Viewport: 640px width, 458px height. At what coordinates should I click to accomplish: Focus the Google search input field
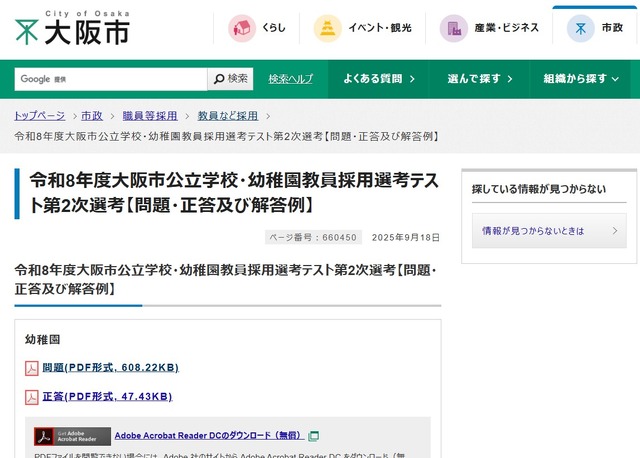coord(111,79)
